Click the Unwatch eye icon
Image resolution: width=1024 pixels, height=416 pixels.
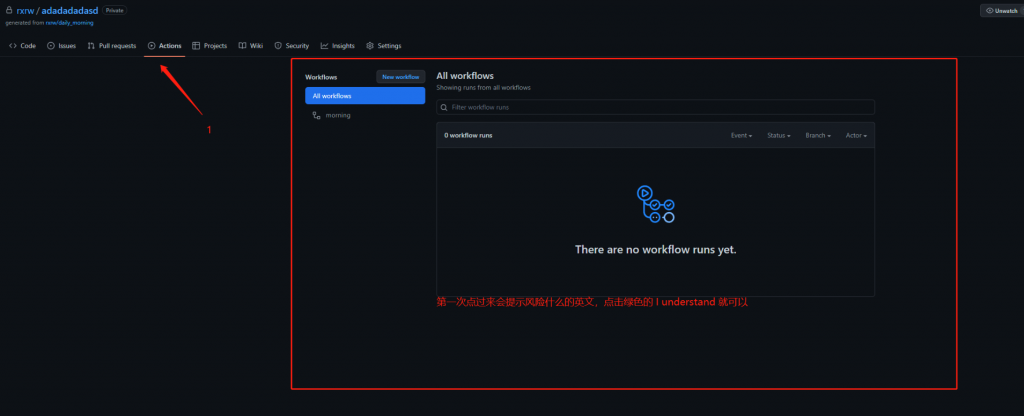point(989,10)
